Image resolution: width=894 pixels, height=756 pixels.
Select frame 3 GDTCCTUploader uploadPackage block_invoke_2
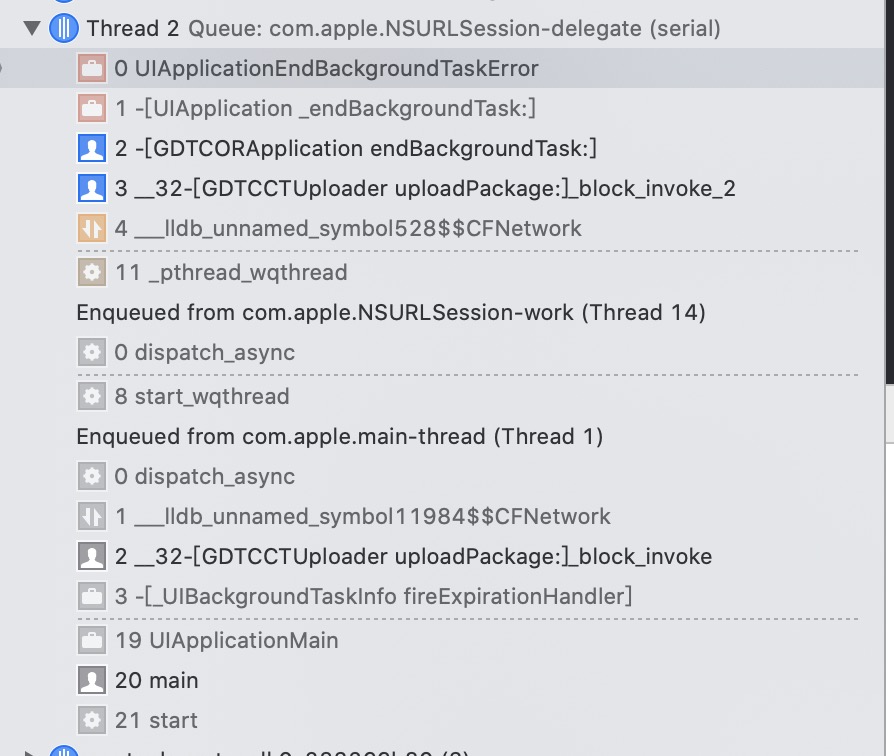click(x=442, y=188)
